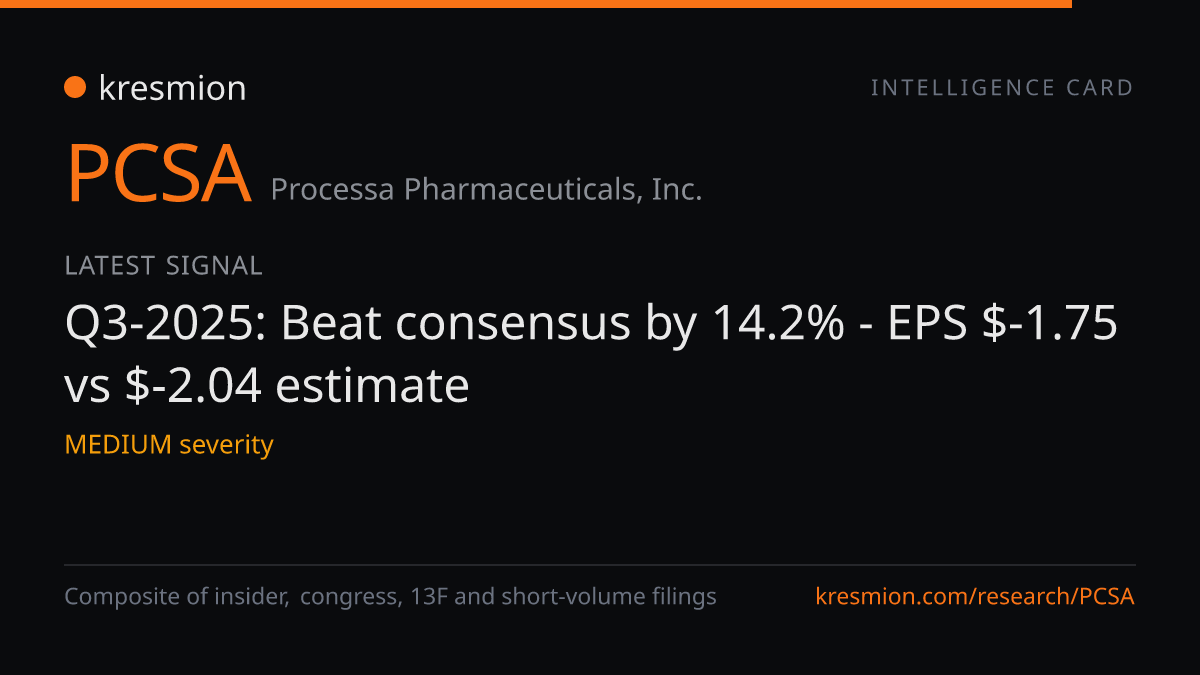The width and height of the screenshot is (1200, 675).
Task: Click the LATEST SIGNAL heading
Action: [x=163, y=265]
